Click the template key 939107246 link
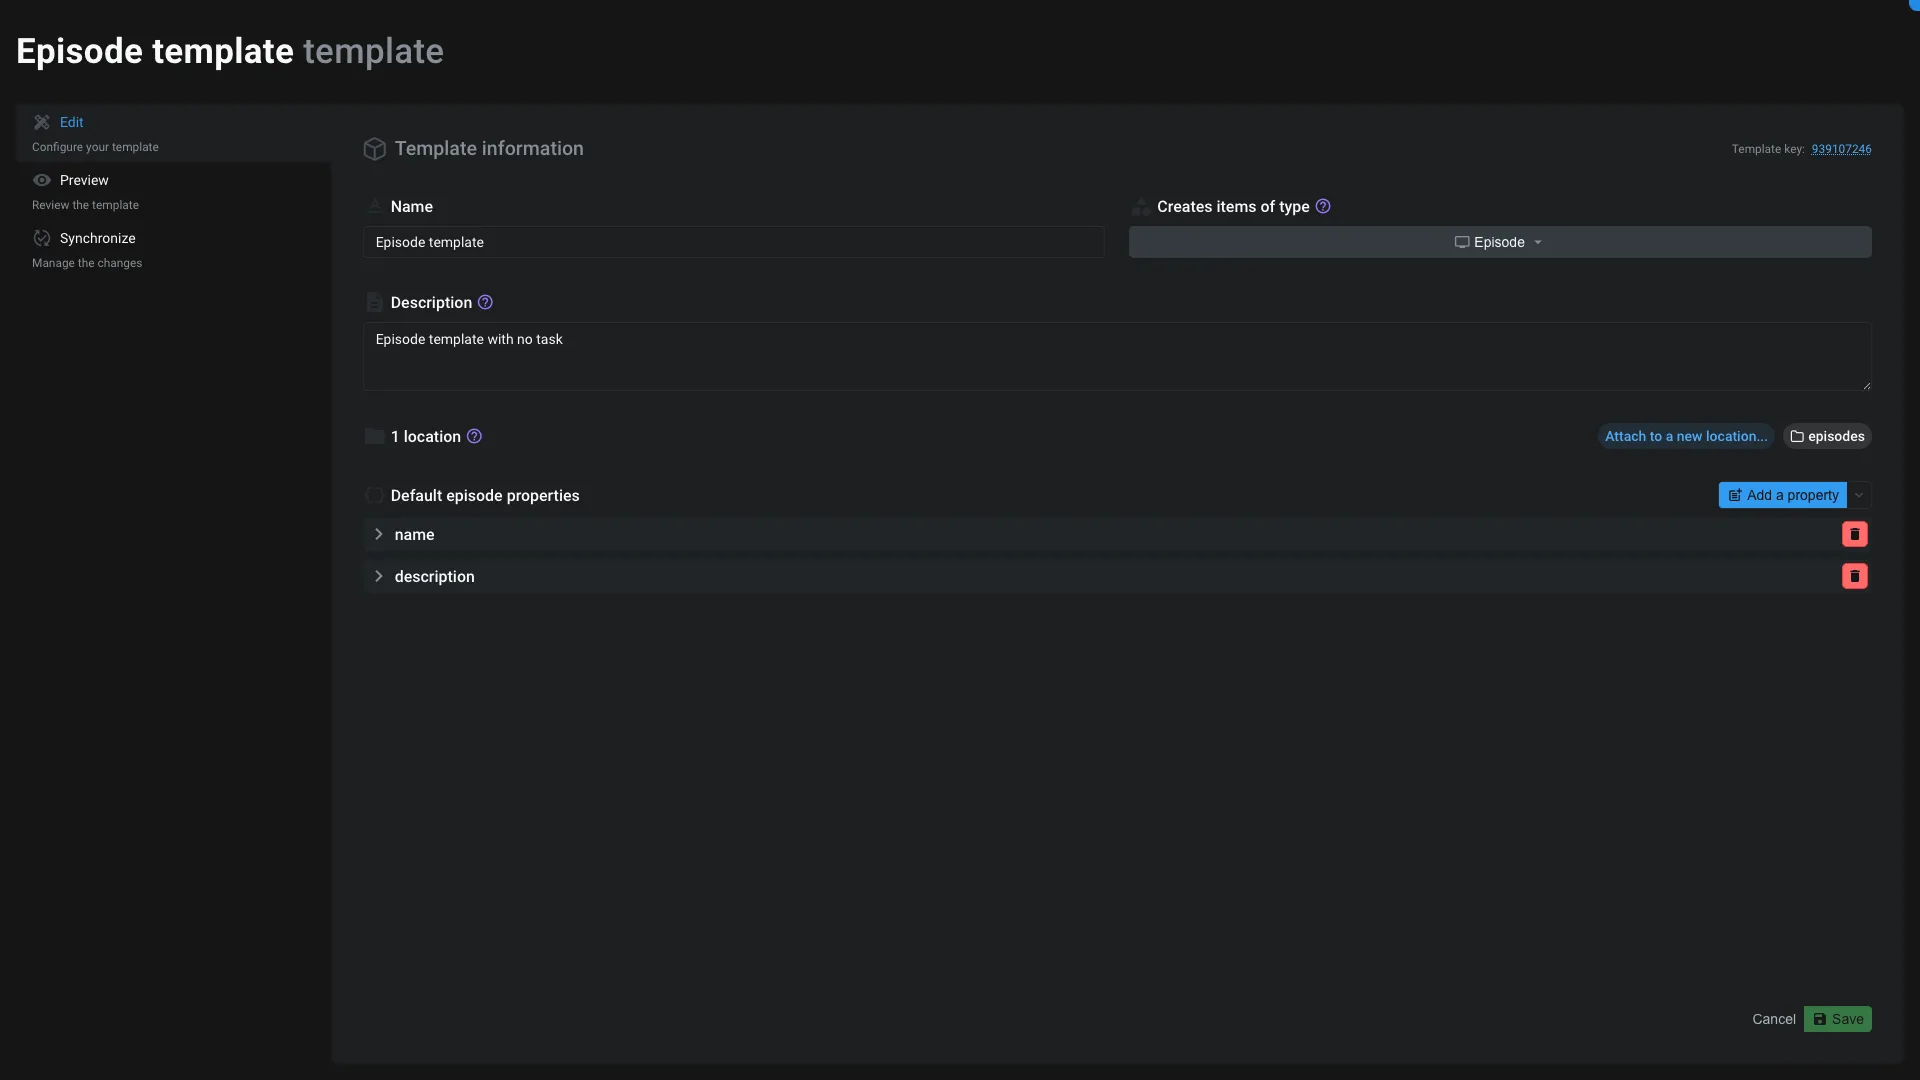1920x1080 pixels. tap(1841, 149)
